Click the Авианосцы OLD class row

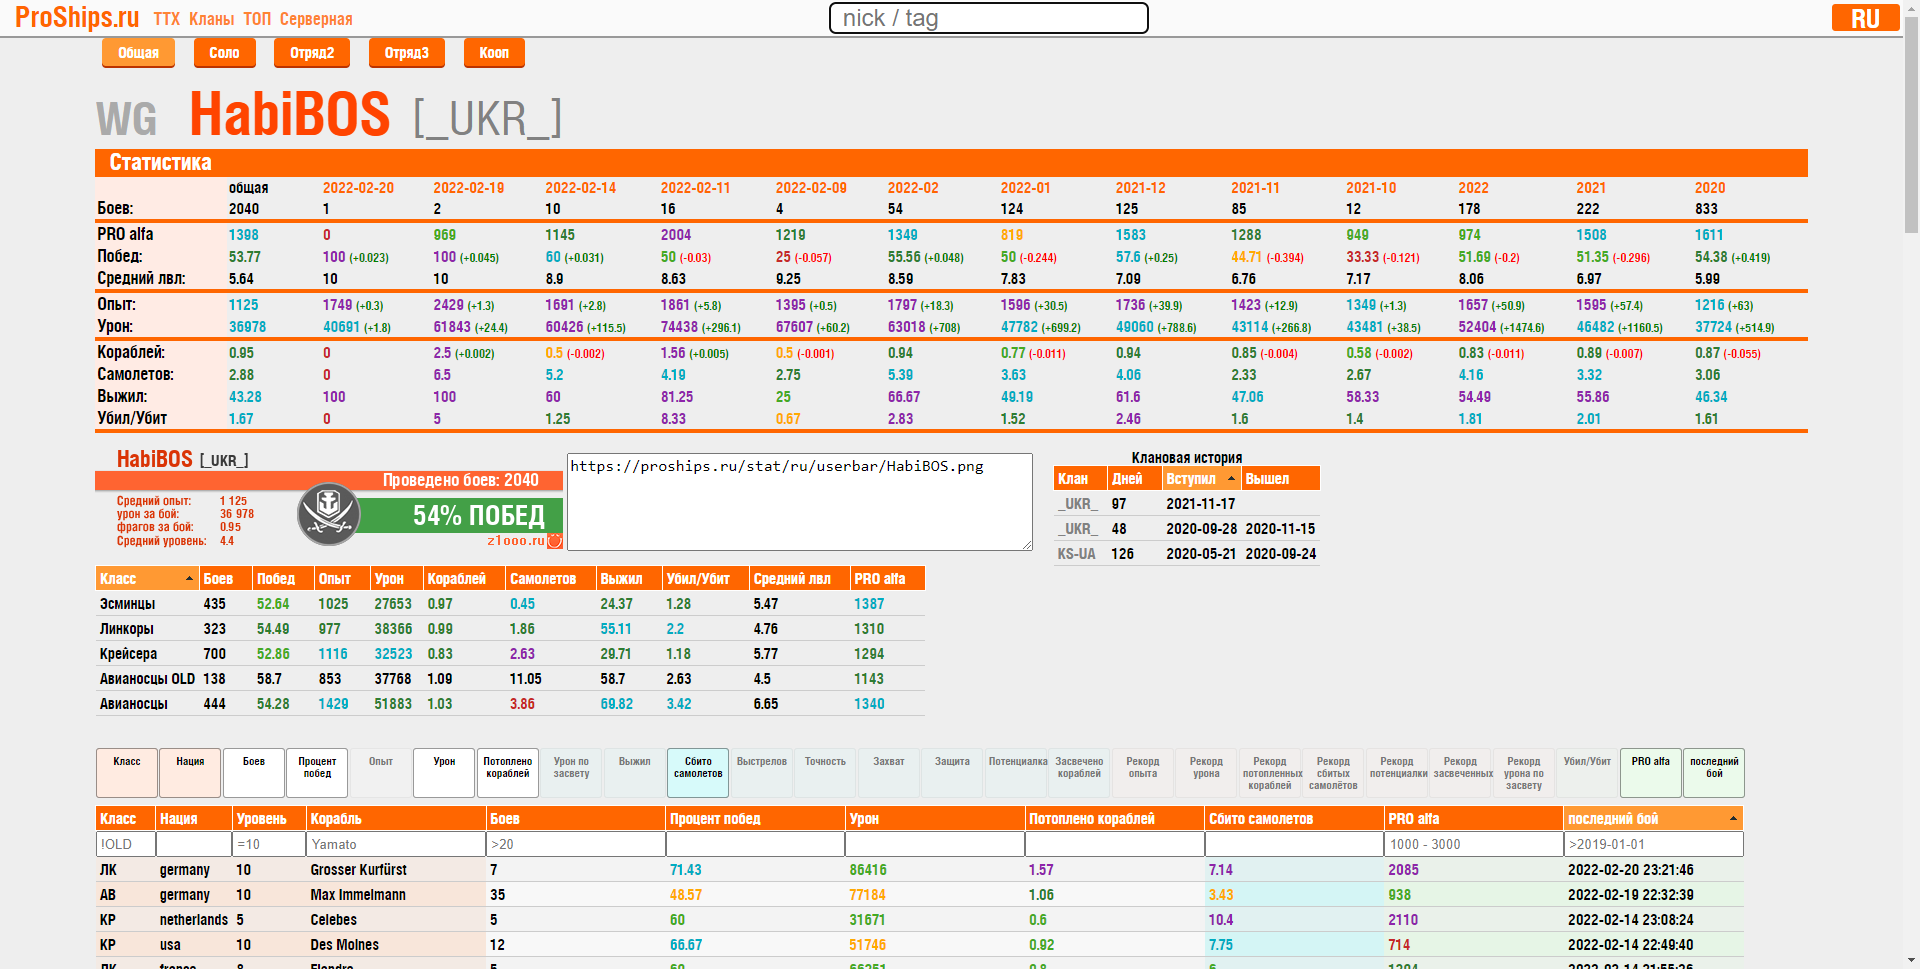[x=510, y=679]
